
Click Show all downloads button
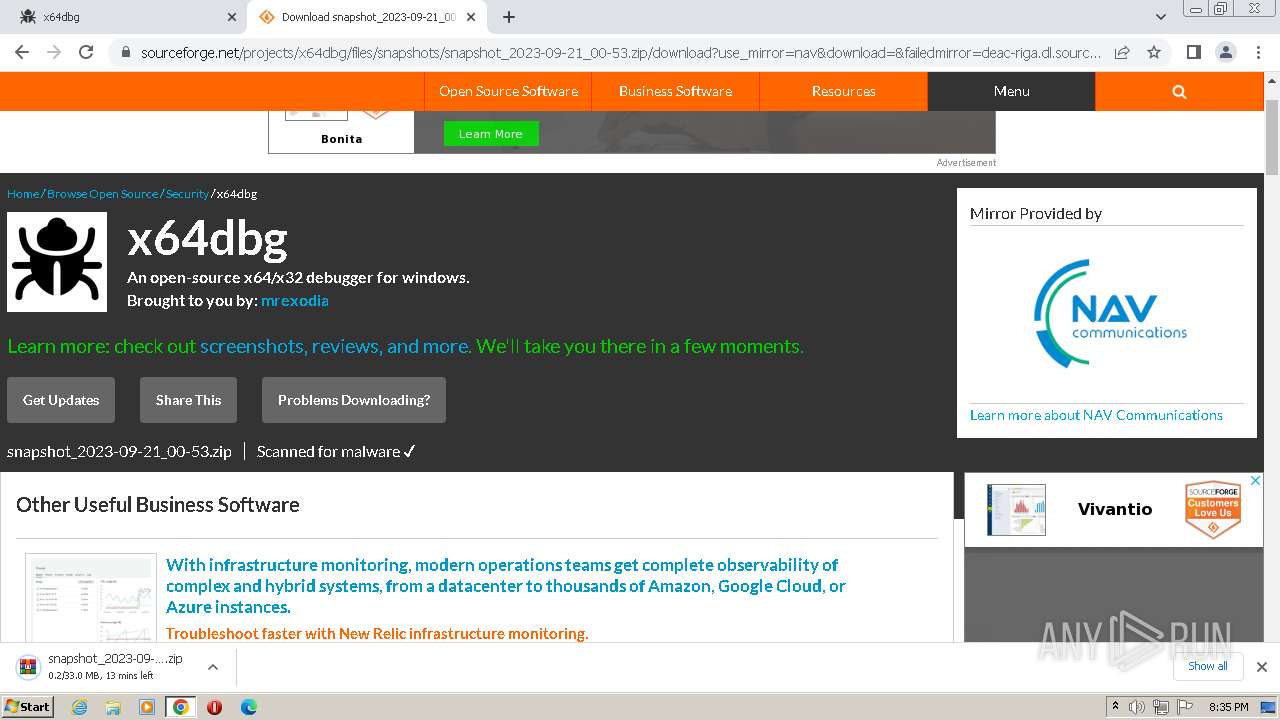tap(1208, 666)
